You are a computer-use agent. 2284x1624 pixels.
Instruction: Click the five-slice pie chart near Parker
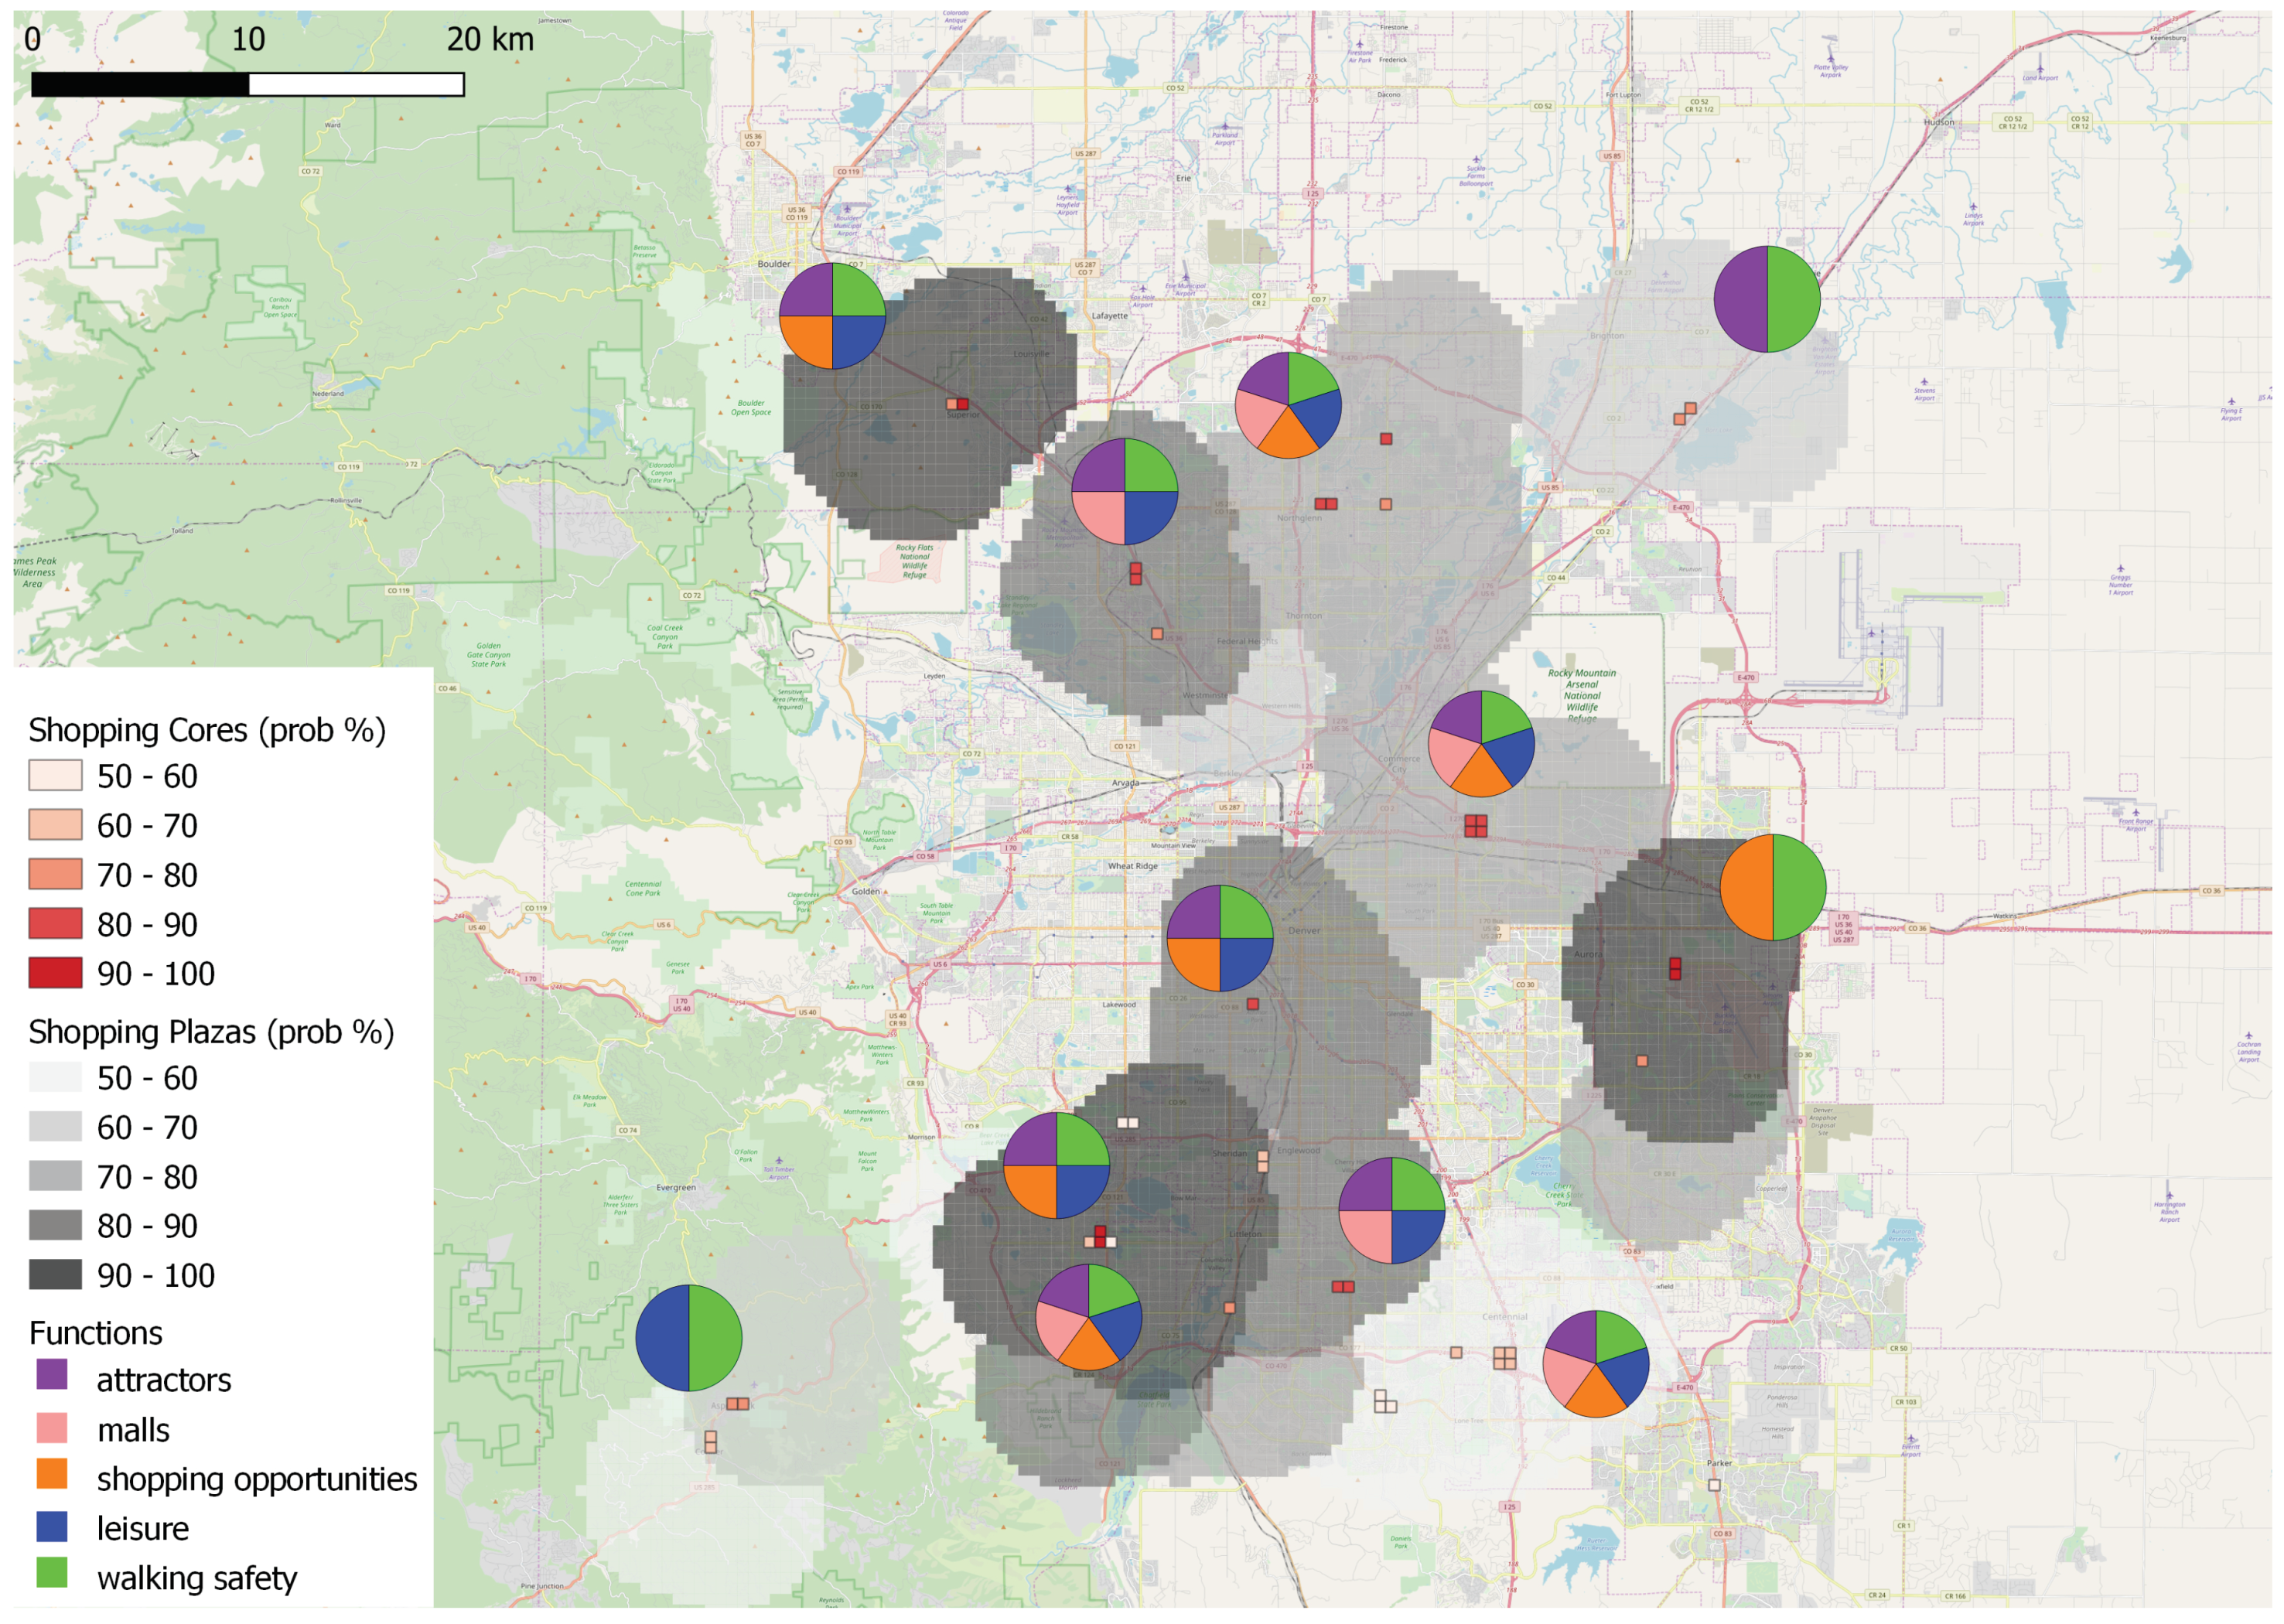[x=1596, y=1364]
